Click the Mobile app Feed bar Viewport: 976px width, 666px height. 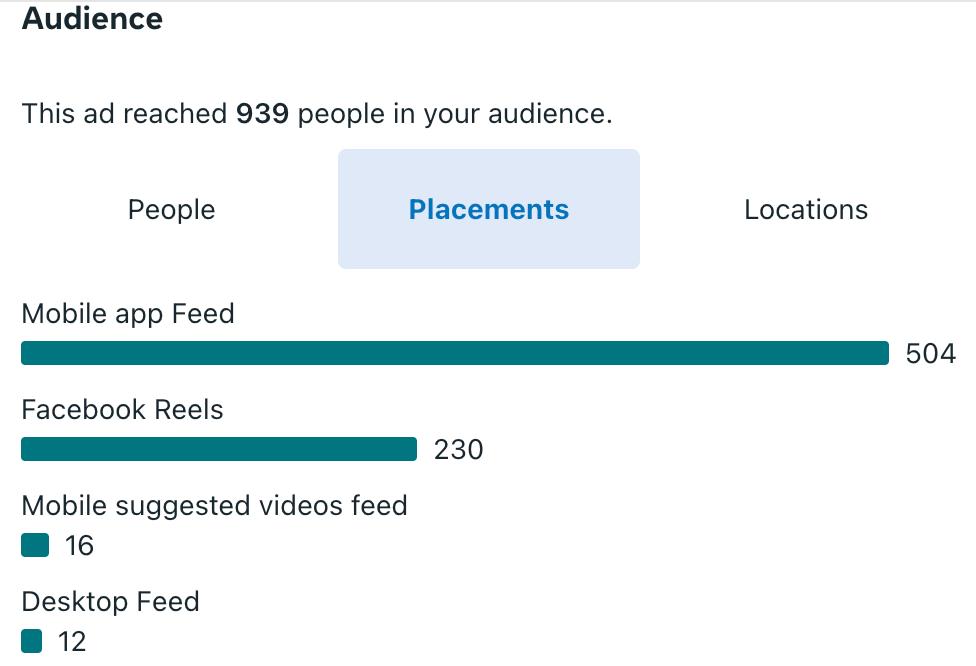[454, 353]
